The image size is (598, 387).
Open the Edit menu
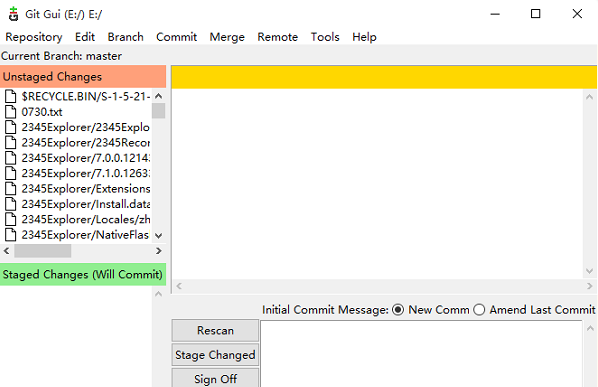85,37
